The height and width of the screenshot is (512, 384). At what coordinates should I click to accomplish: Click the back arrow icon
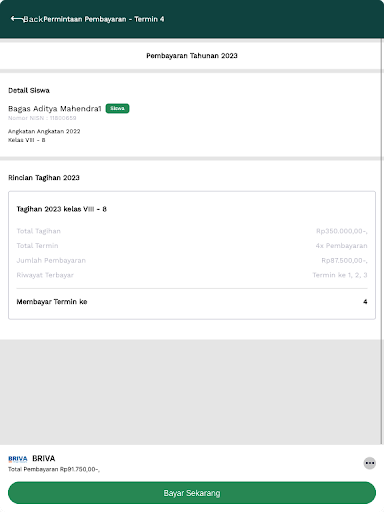click(x=17, y=19)
